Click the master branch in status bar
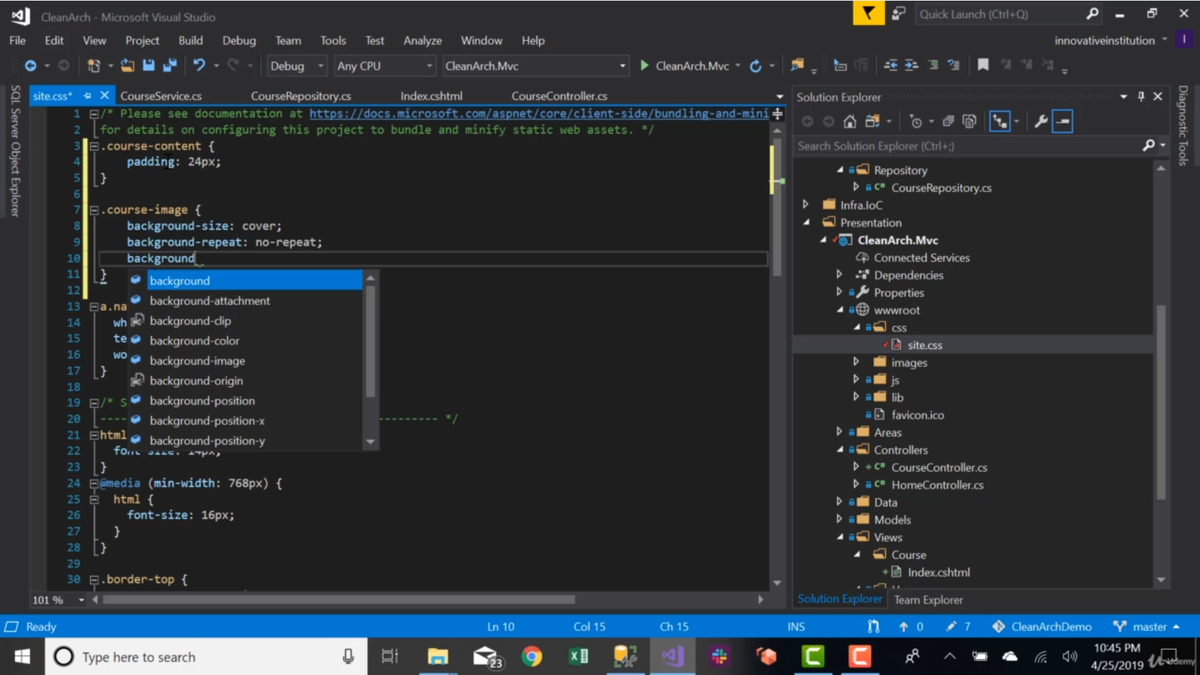The height and width of the screenshot is (675, 1200). point(1147,626)
